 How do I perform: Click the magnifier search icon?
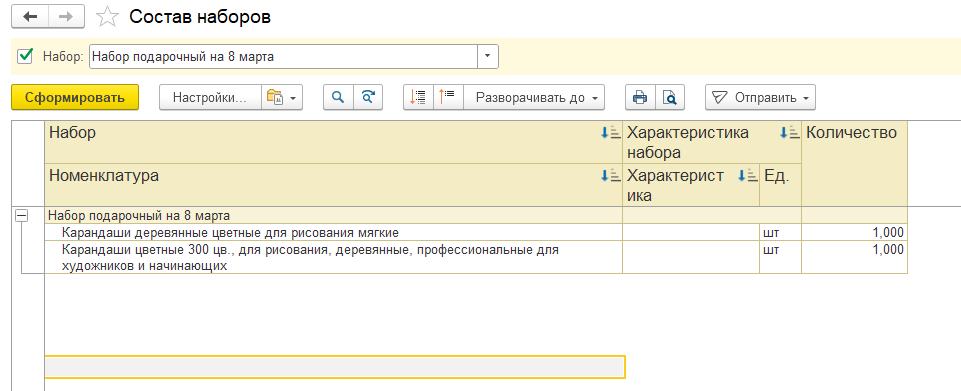click(x=338, y=97)
